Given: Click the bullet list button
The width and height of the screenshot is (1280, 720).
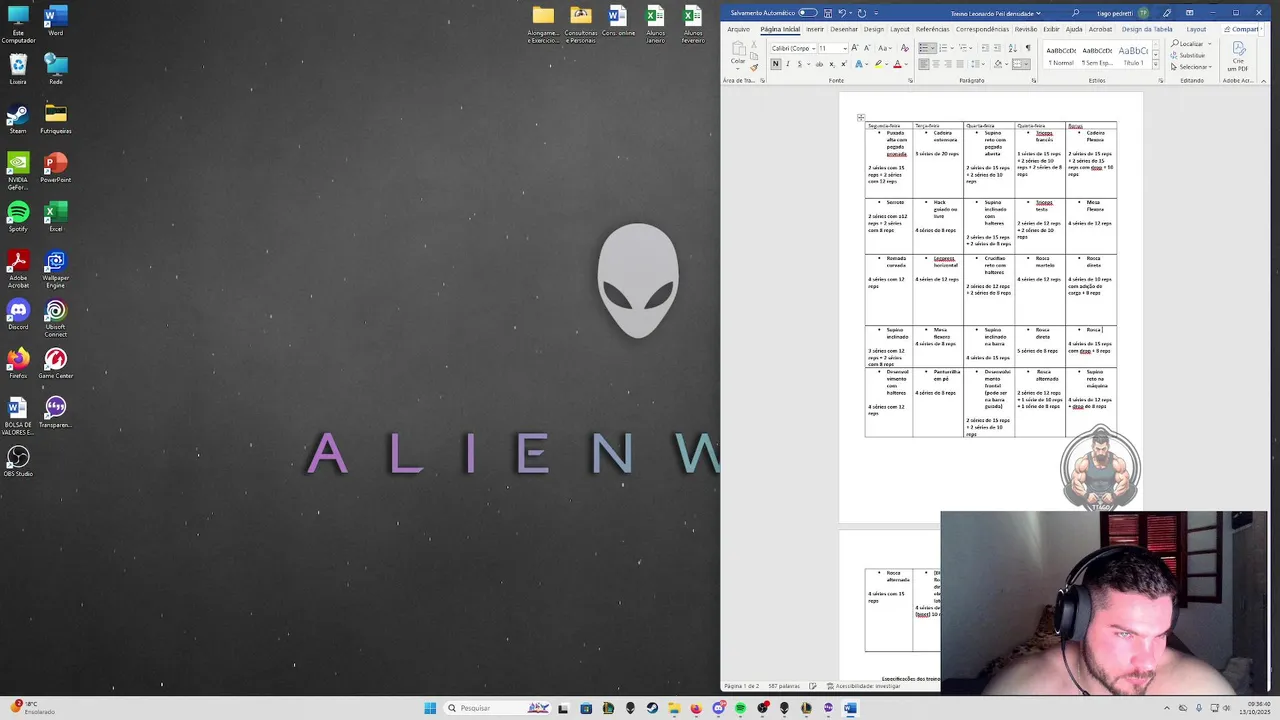Looking at the screenshot, I should 923,48.
